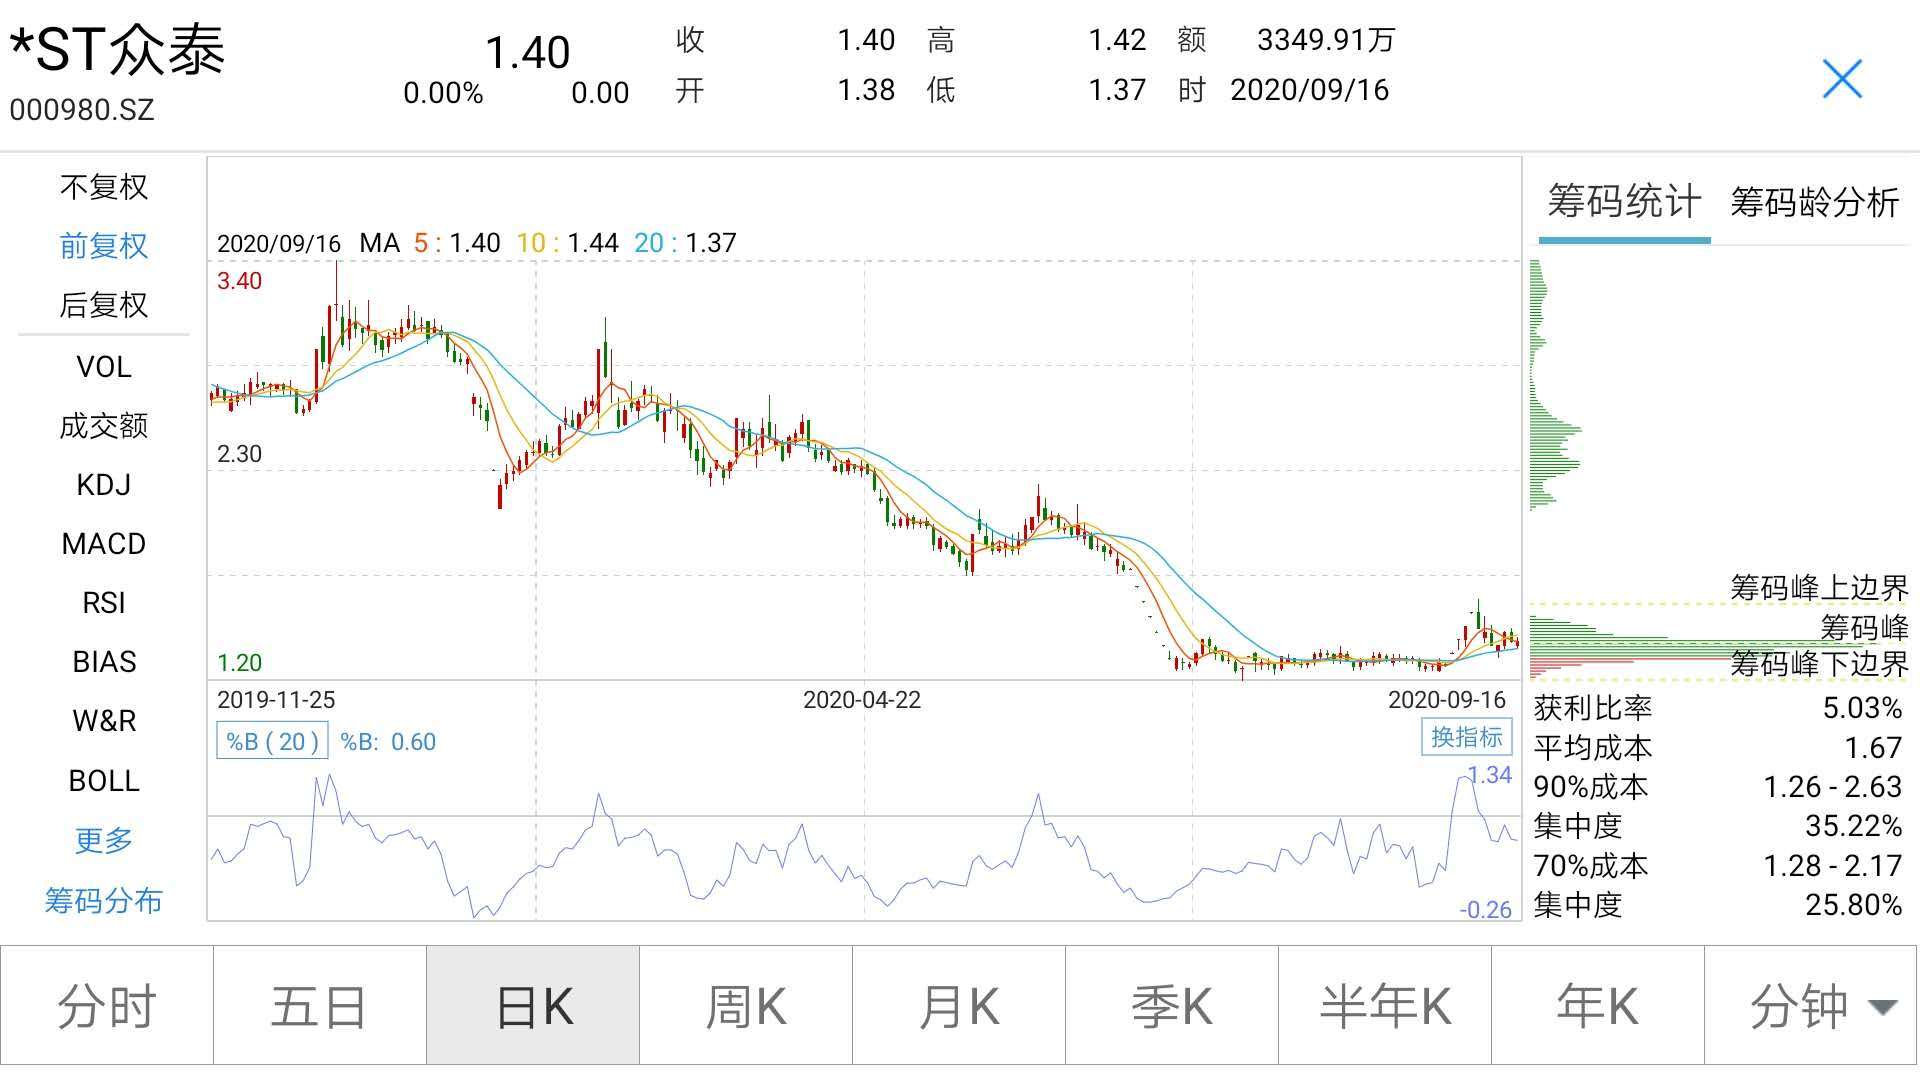Select 前复权 price adjustment mode
The width and height of the screenshot is (1920, 1080).
(103, 246)
